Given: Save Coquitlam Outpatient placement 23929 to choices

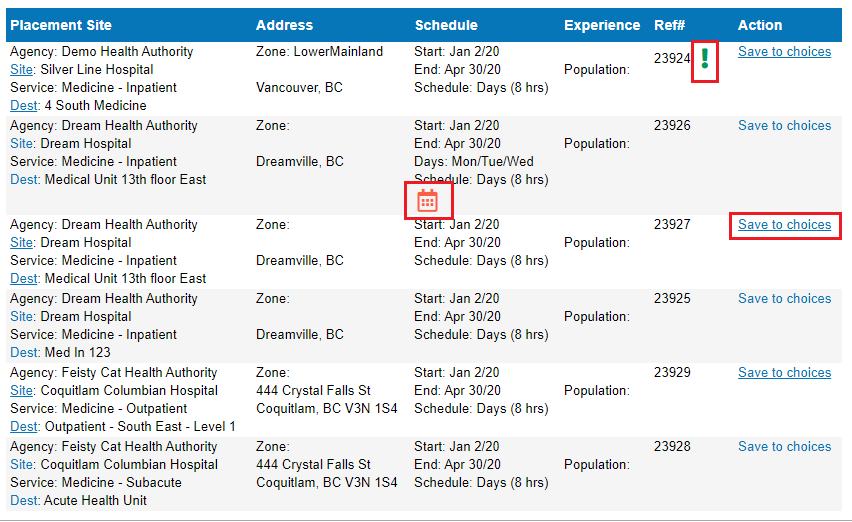Looking at the screenshot, I should click(784, 373).
